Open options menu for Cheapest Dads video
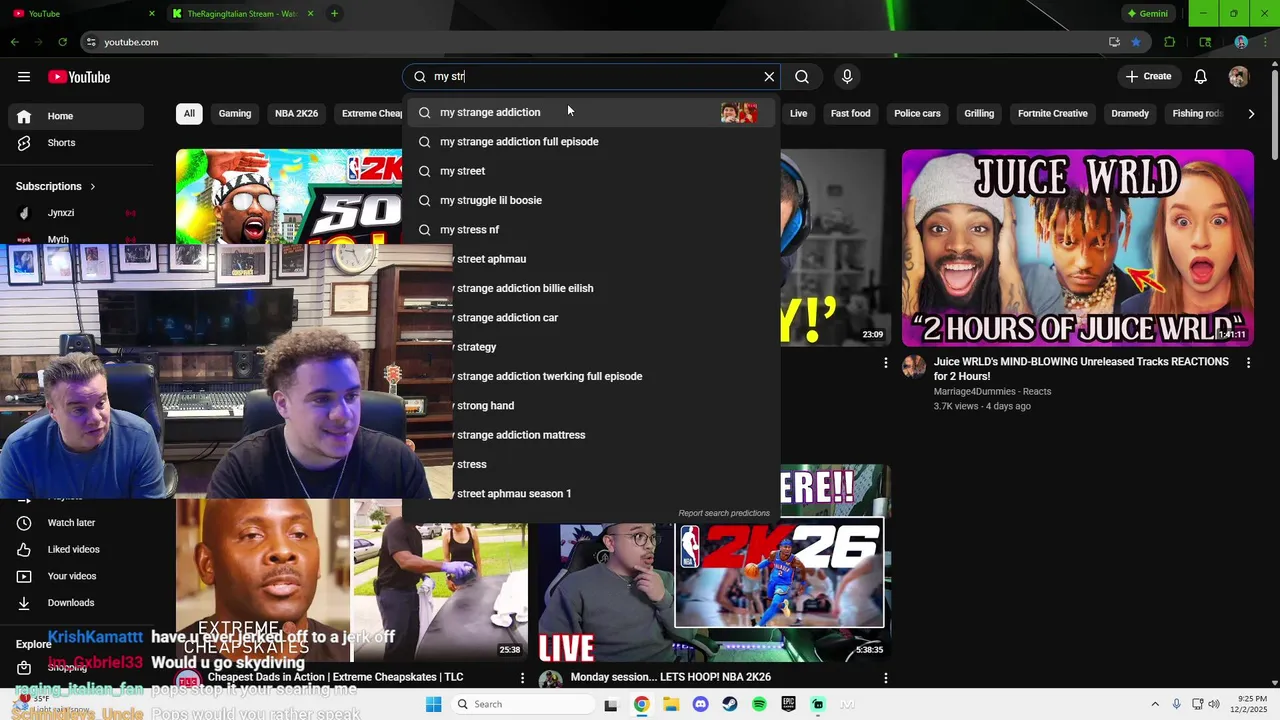Image resolution: width=1280 pixels, height=720 pixels. pos(522,678)
